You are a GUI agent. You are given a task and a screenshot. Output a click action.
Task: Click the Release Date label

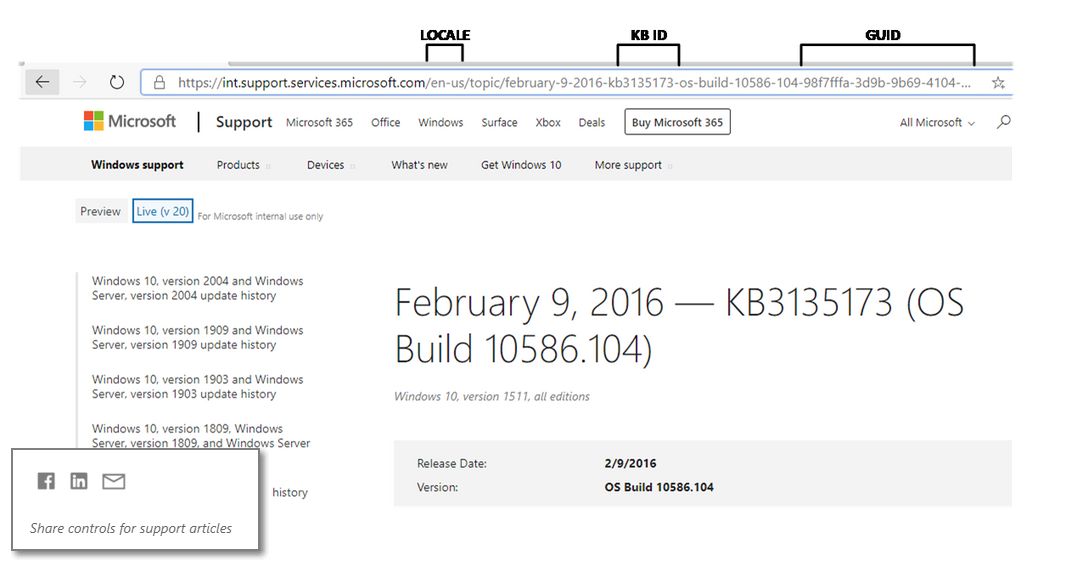click(x=452, y=463)
